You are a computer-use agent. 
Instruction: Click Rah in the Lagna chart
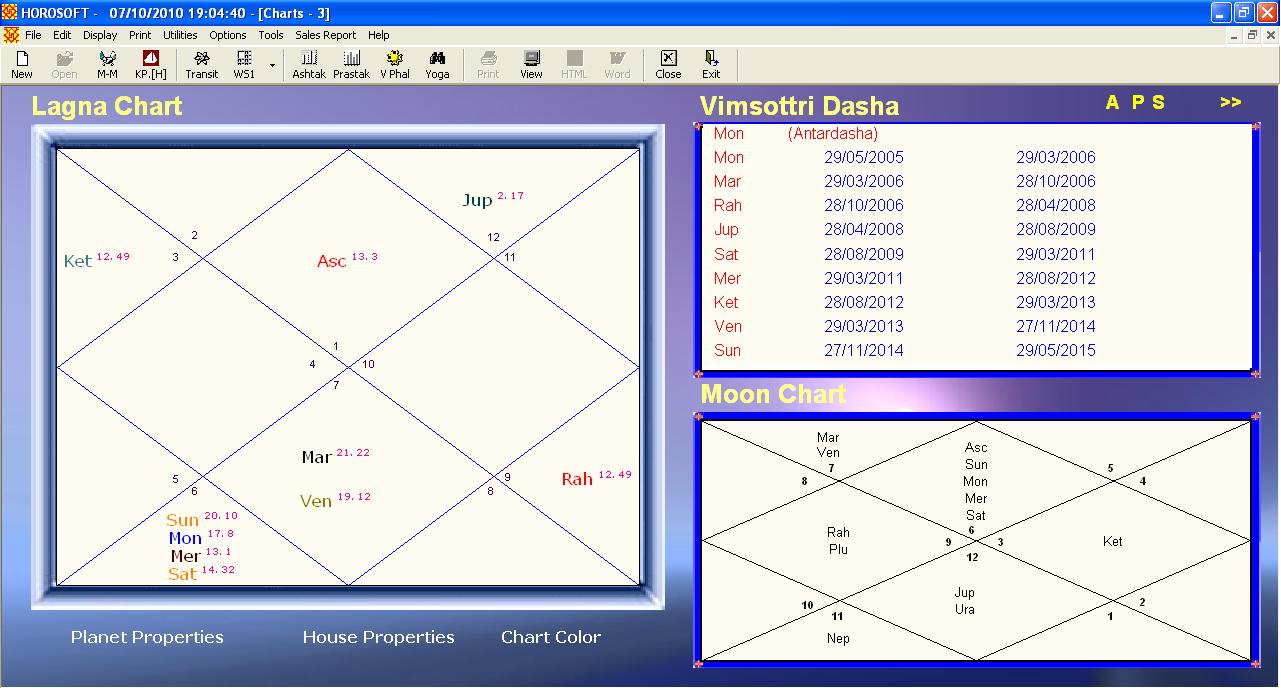click(577, 479)
